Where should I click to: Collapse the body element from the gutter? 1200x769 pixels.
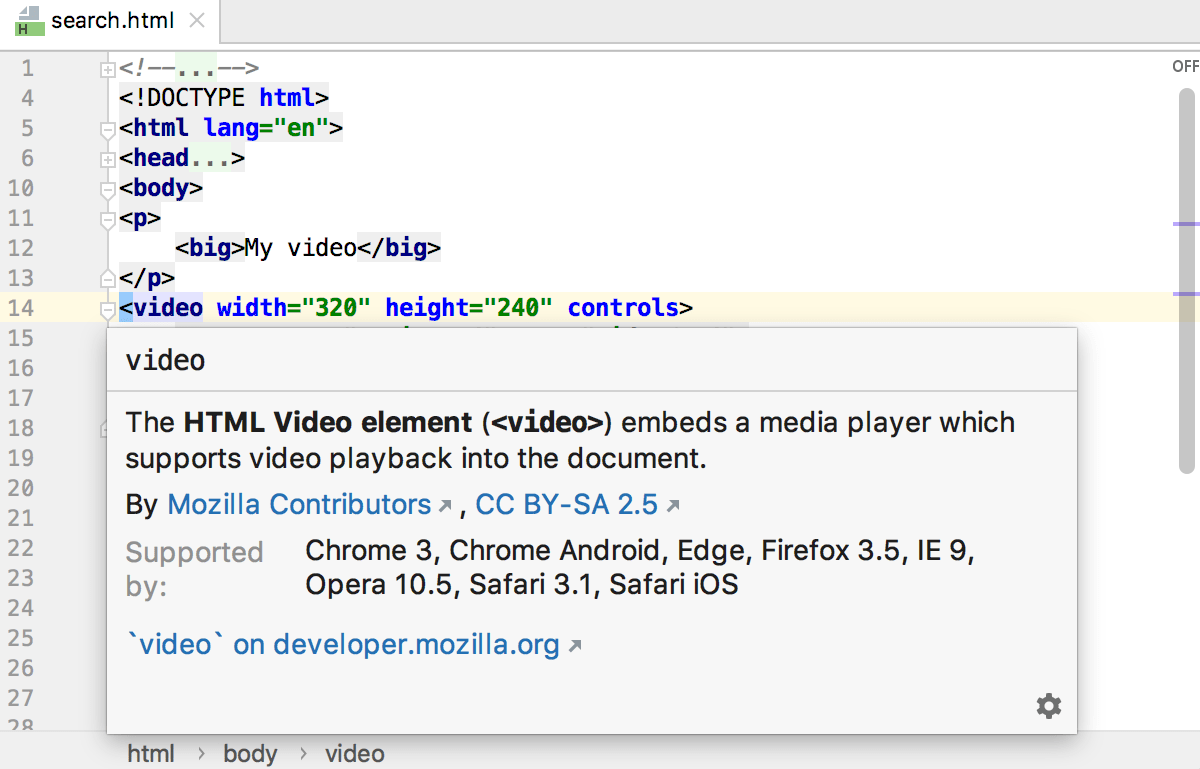click(107, 189)
